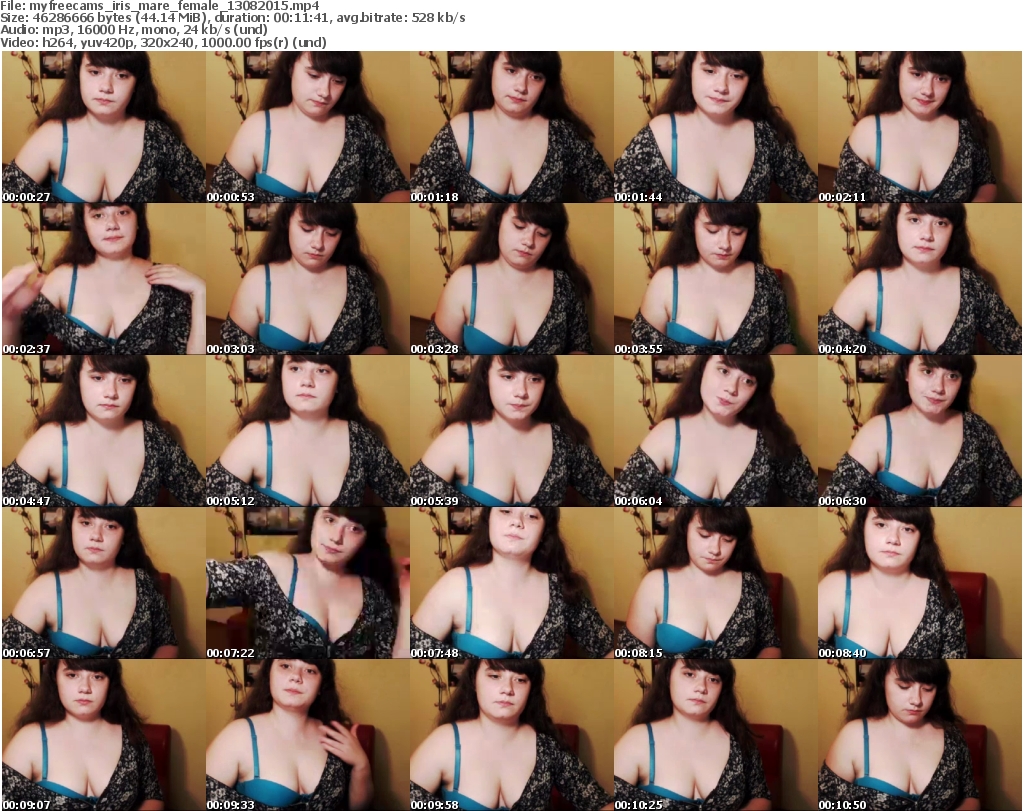The image size is (1024, 811).
Task: Select the thumbnail stamped 00:00:53
Action: click(x=308, y=127)
